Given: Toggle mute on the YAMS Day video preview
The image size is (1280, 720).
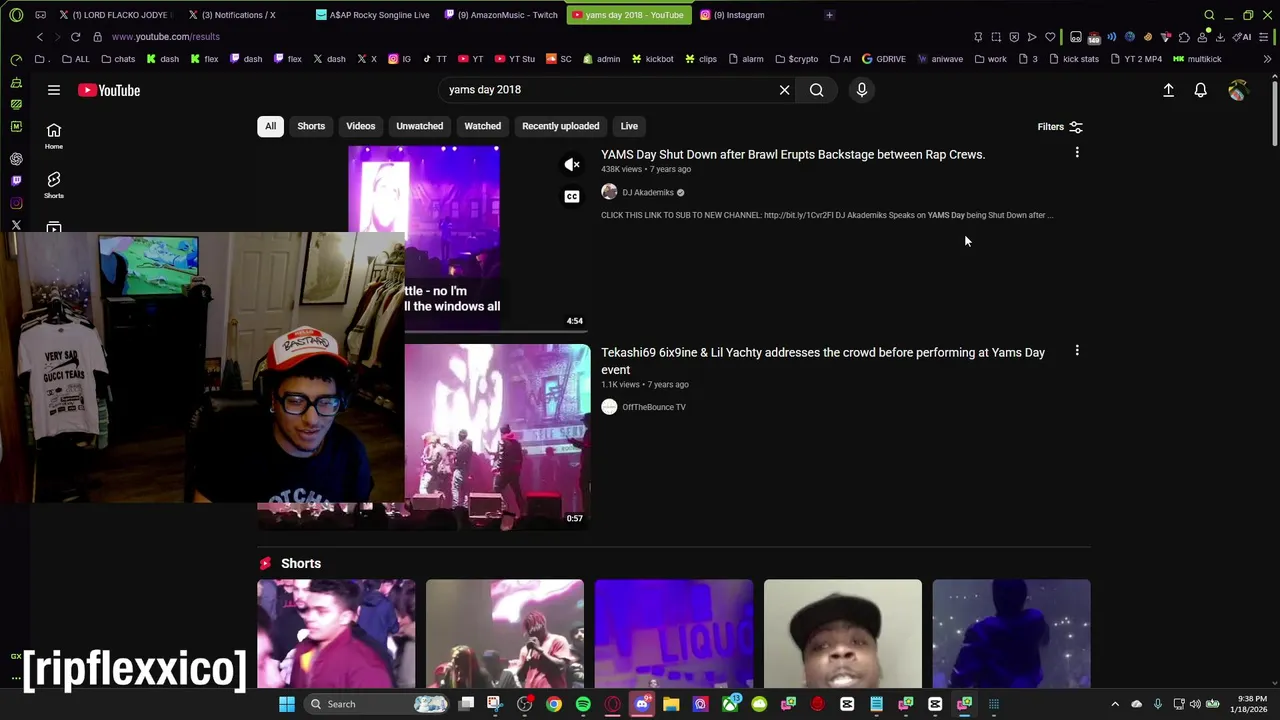Looking at the screenshot, I should tap(572, 165).
